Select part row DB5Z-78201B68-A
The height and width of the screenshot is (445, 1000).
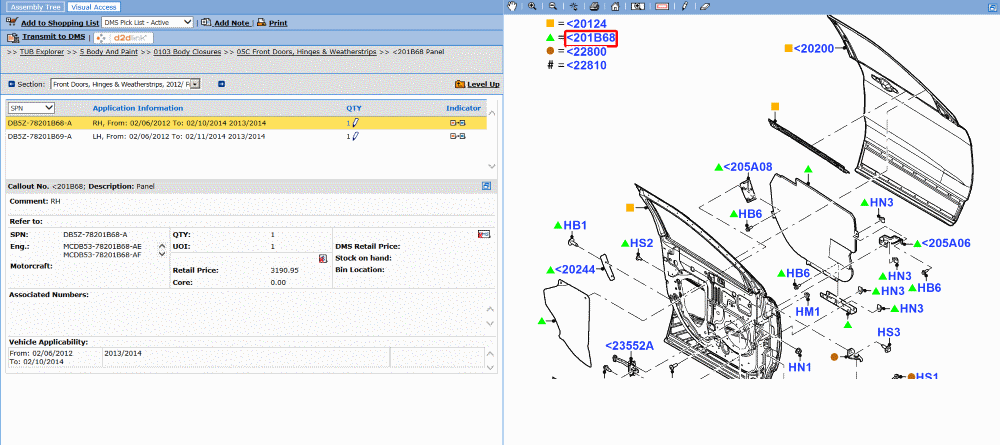246,122
